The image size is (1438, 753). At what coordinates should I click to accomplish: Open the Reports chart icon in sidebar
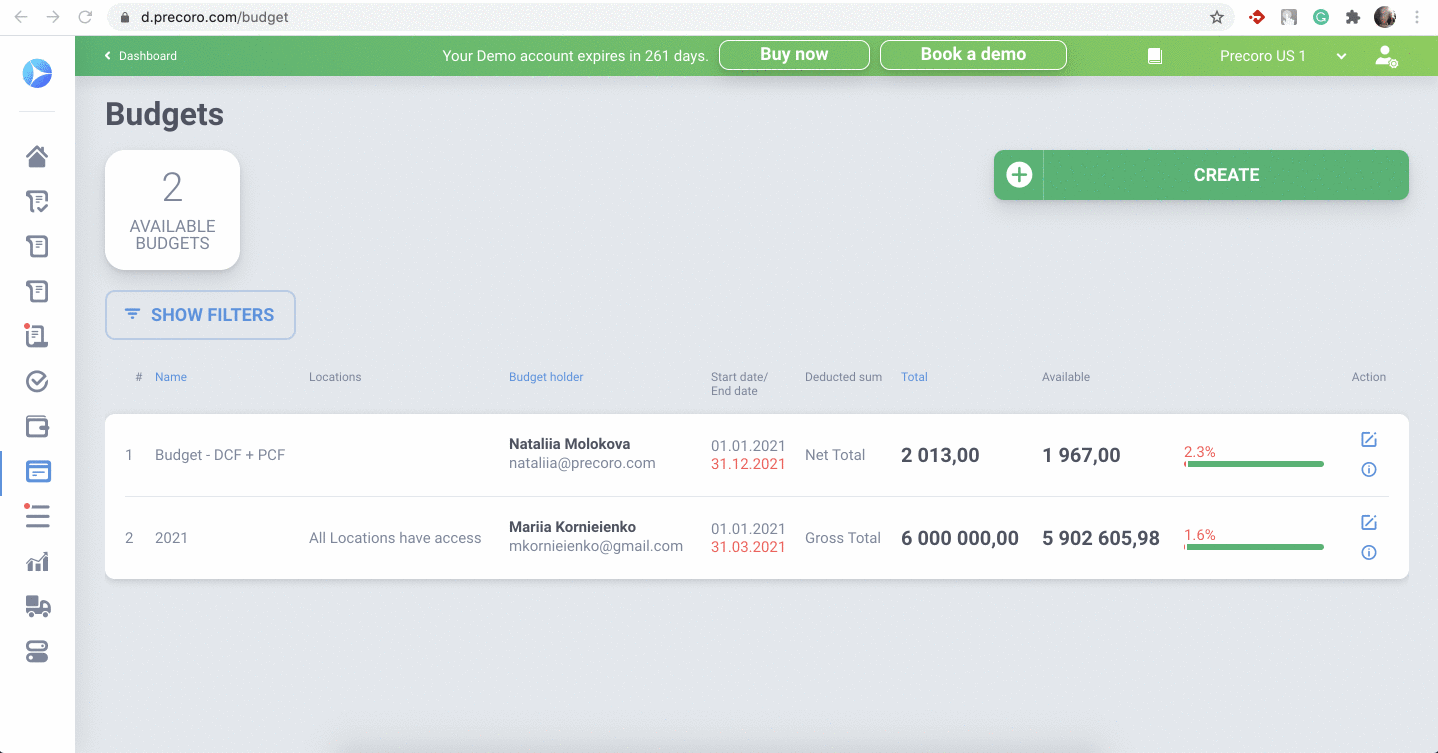[x=37, y=562]
